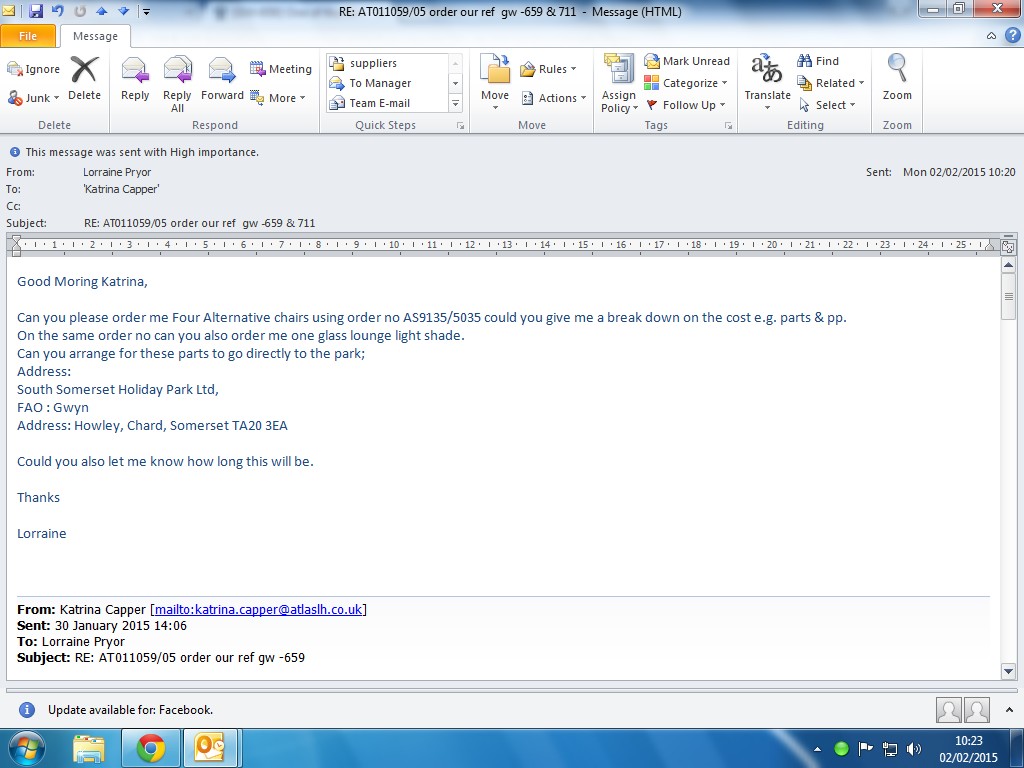Open the Tags dialog launcher
The height and width of the screenshot is (768, 1024).
[728, 125]
